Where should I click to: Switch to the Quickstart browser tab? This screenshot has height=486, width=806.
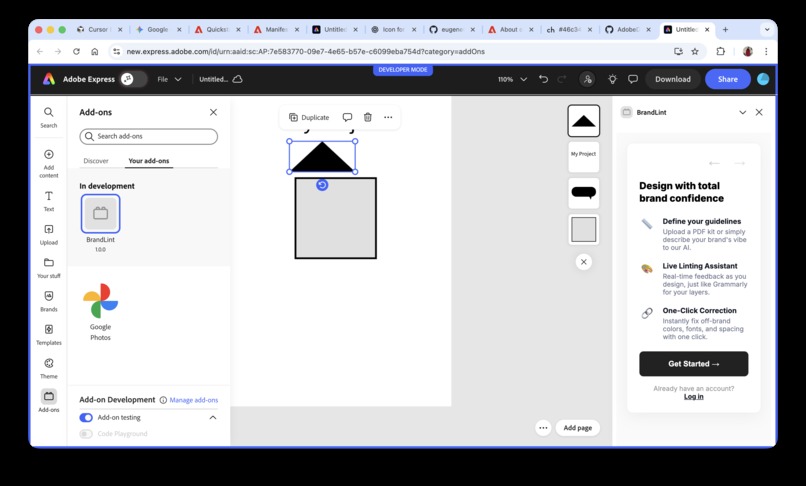point(217,30)
